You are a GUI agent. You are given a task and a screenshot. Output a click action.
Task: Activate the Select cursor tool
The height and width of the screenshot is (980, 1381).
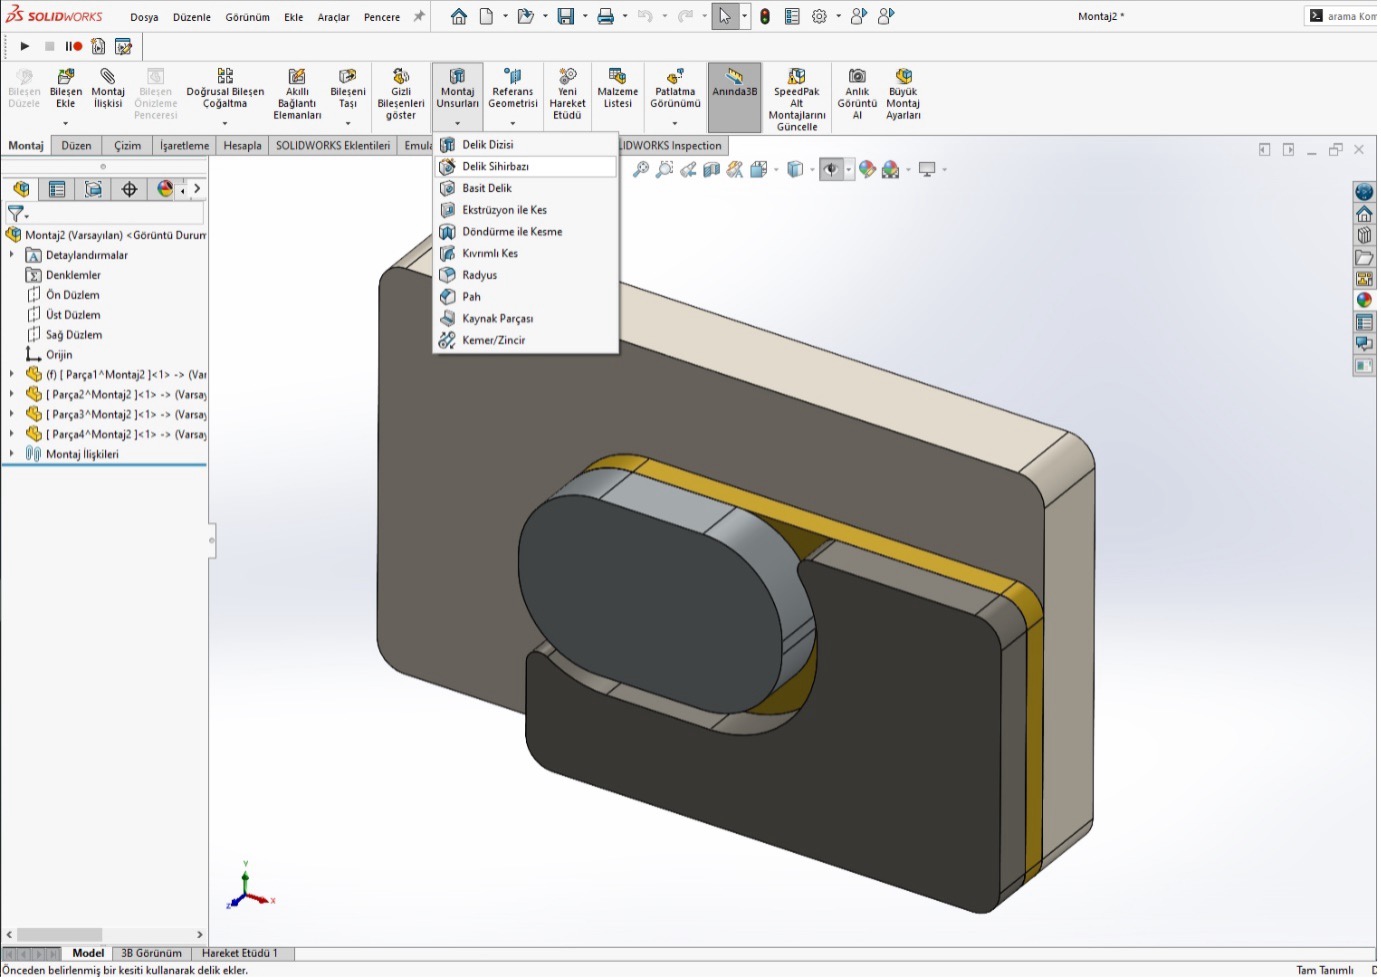[x=724, y=17]
